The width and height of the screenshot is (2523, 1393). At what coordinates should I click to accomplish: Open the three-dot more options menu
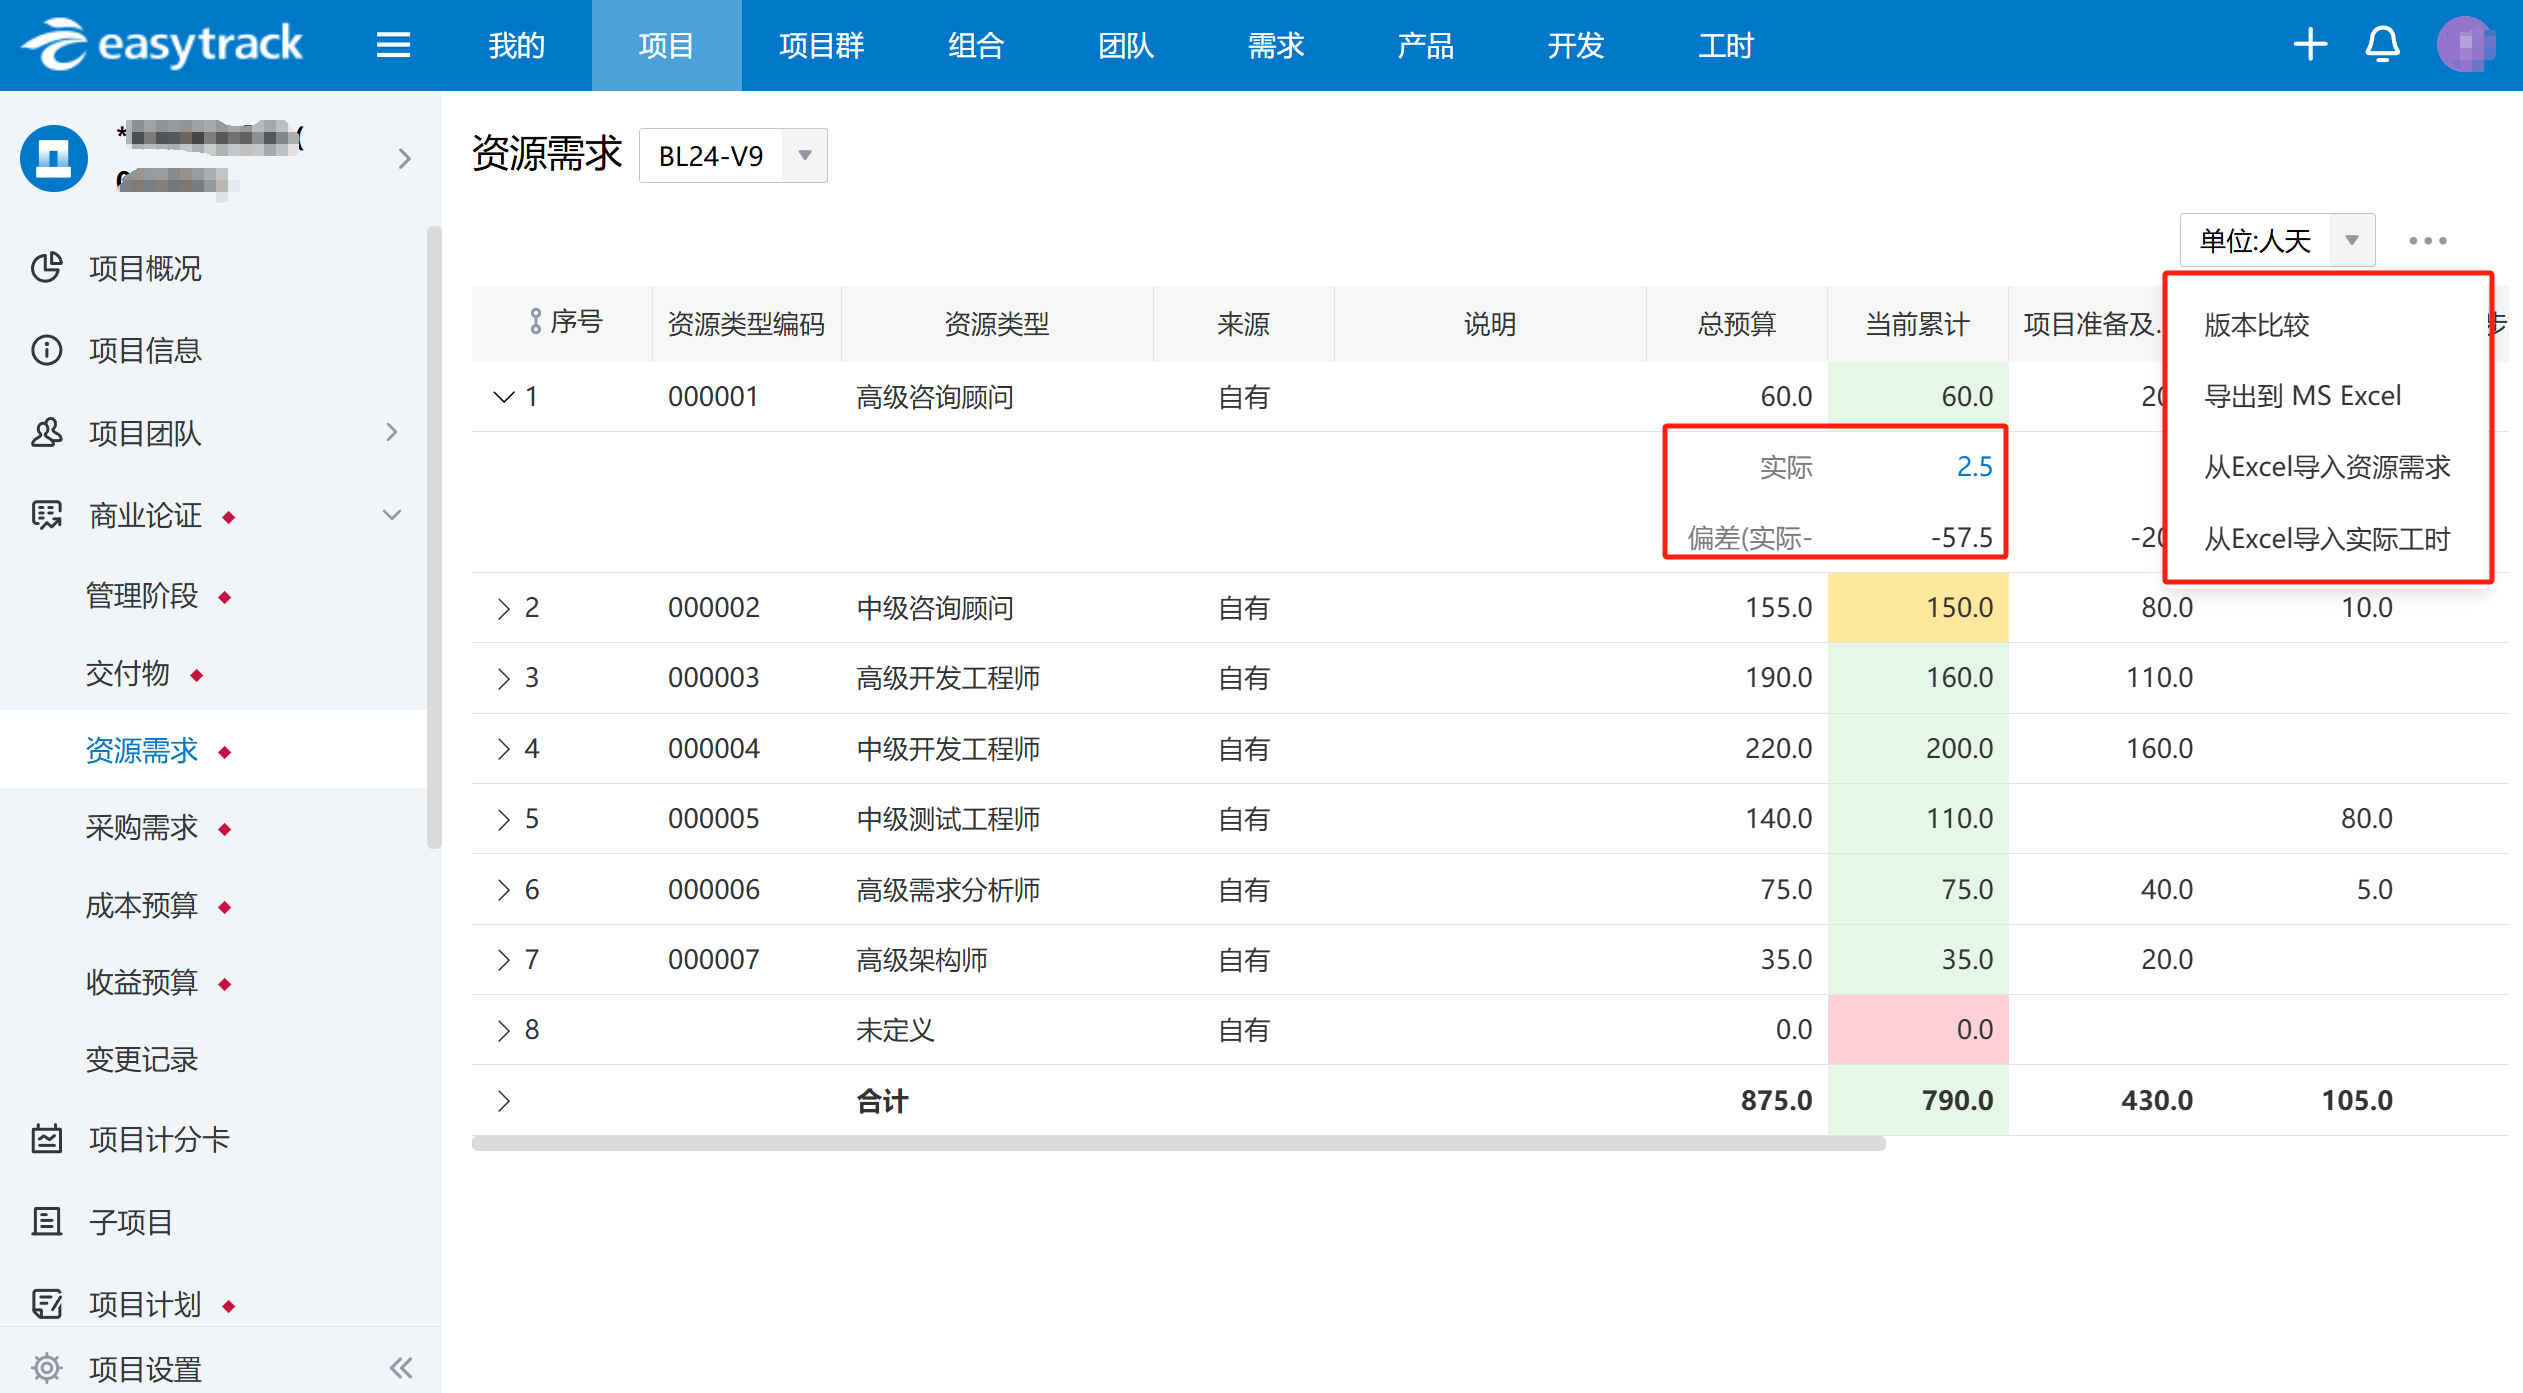[2427, 241]
